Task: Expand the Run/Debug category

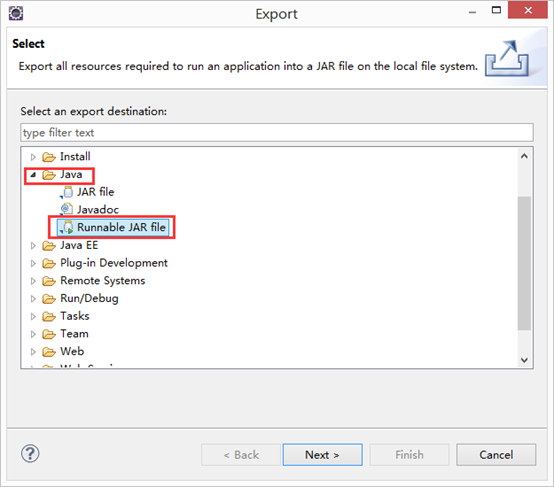Action: [33, 299]
